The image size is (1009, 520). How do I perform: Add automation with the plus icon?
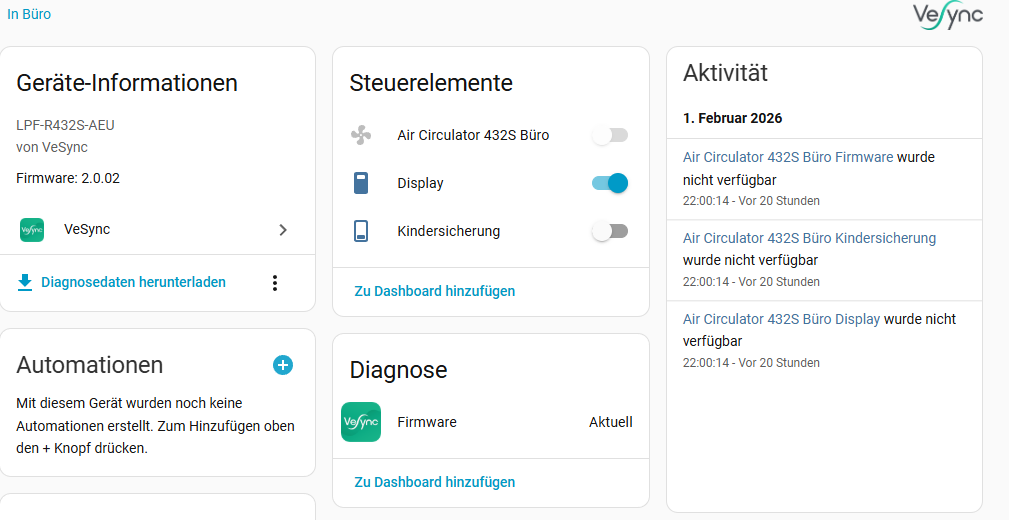pos(283,365)
